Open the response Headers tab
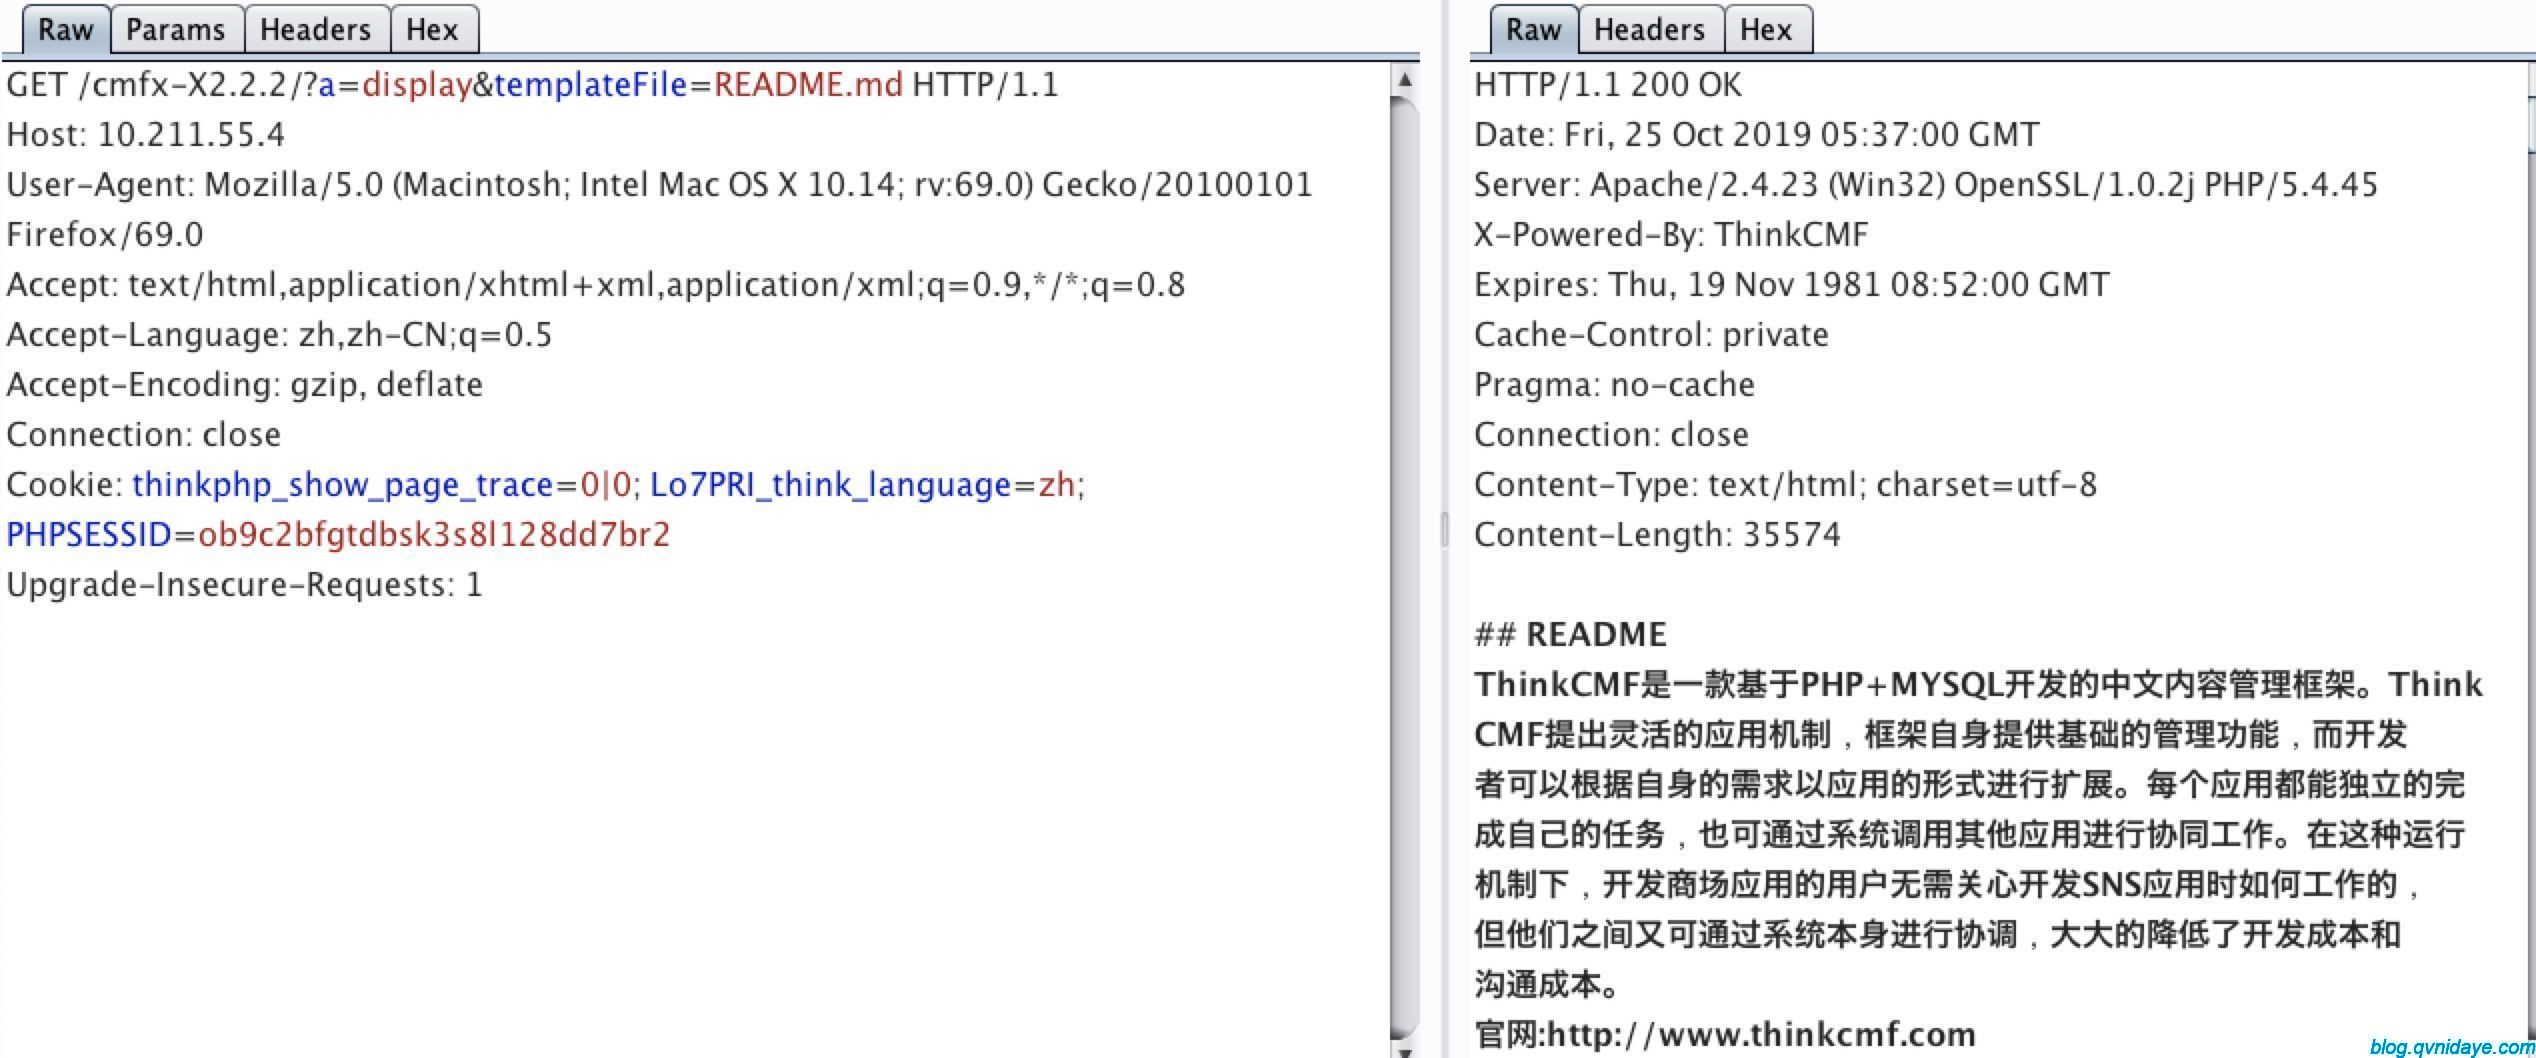2536x1058 pixels. coord(1650,29)
